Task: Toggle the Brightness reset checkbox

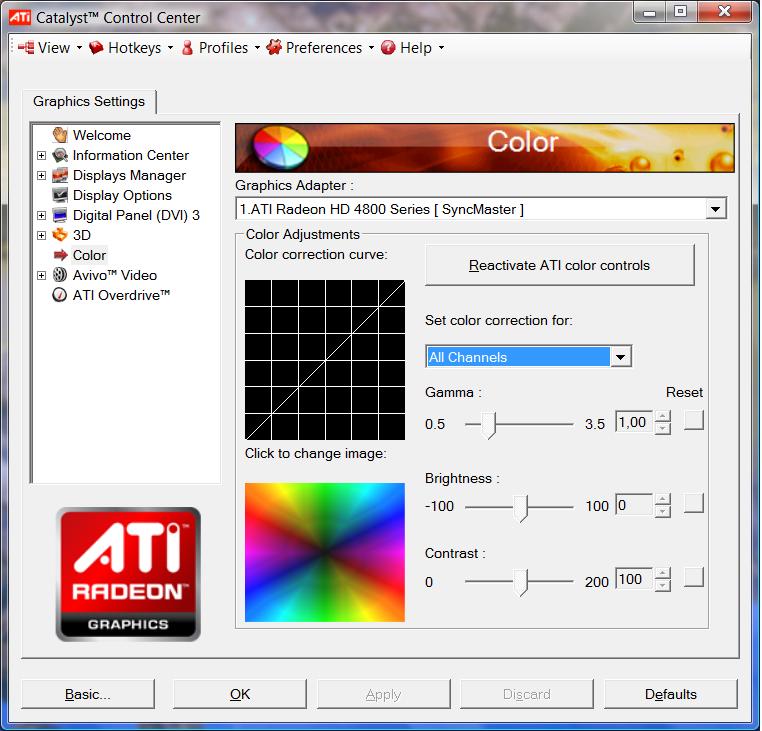Action: coord(693,503)
